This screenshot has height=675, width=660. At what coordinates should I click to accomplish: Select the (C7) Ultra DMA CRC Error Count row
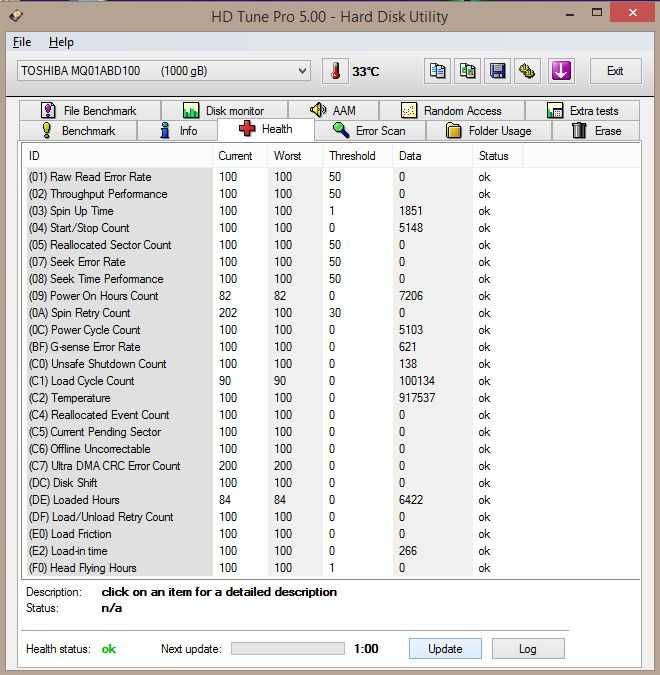click(x=331, y=466)
